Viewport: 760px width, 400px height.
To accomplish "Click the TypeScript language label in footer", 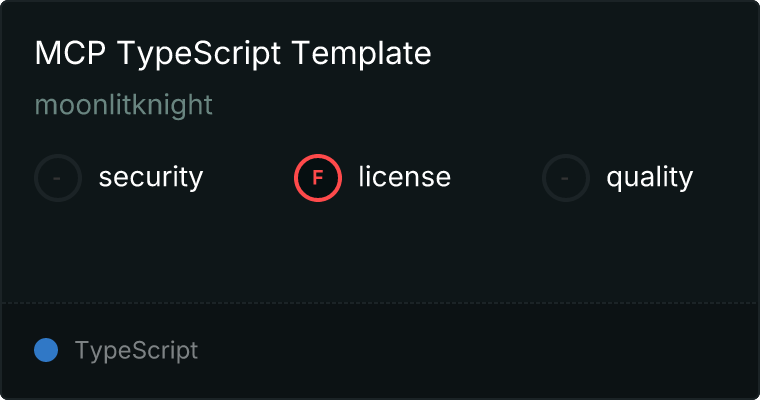I will [136, 351].
